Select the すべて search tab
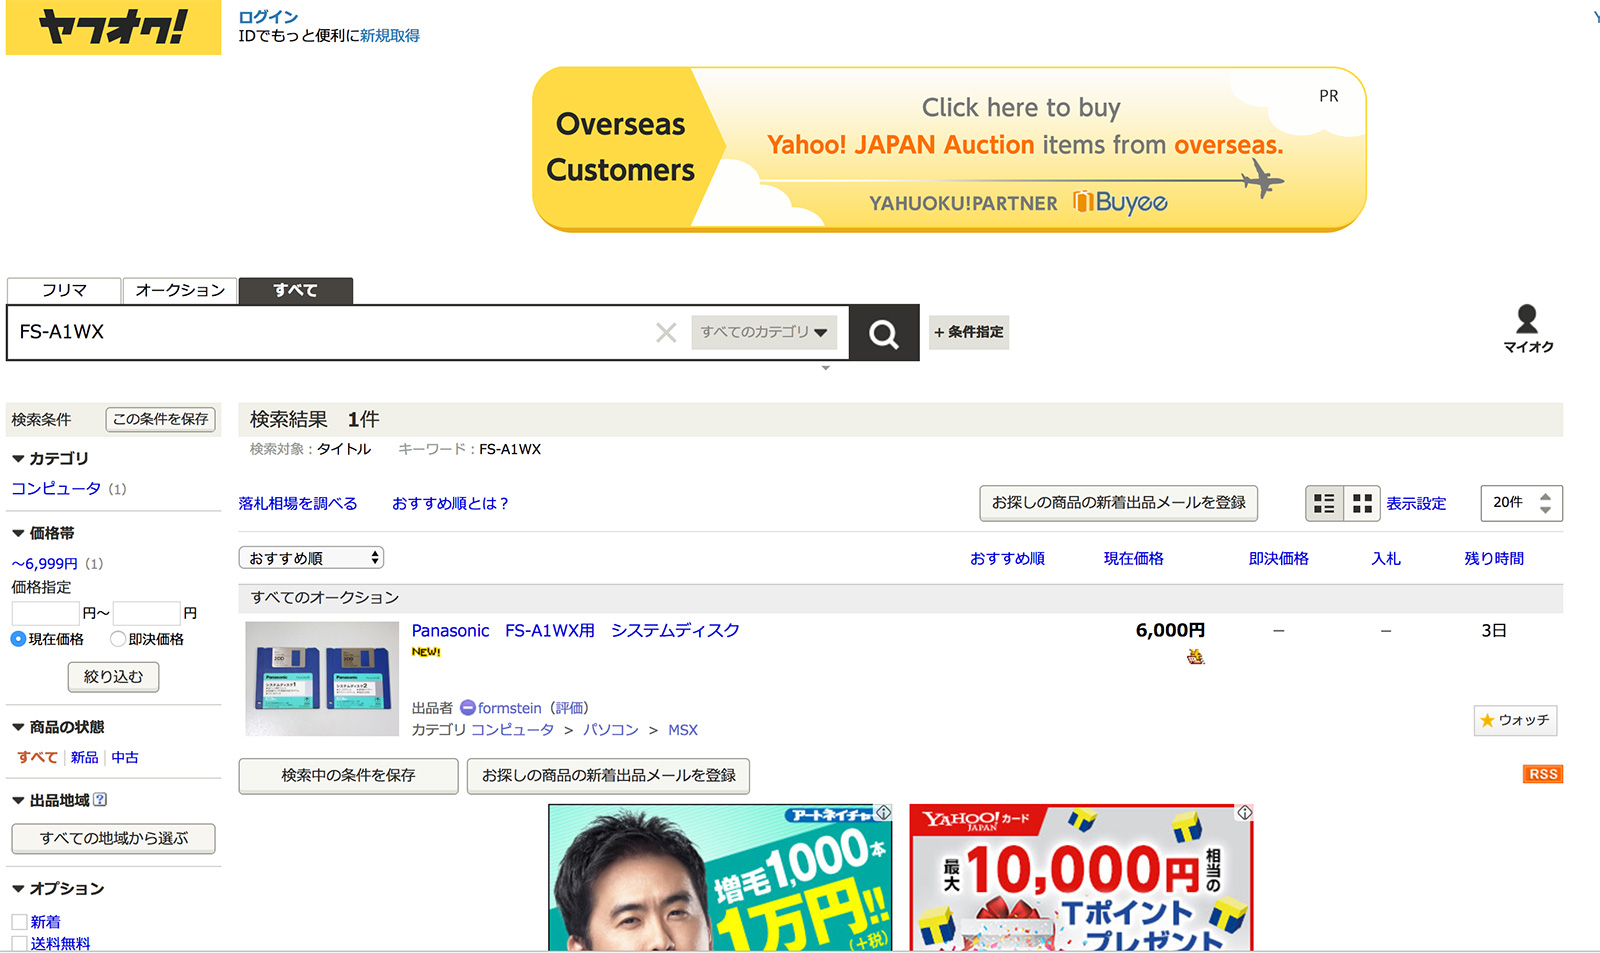 pos(296,291)
